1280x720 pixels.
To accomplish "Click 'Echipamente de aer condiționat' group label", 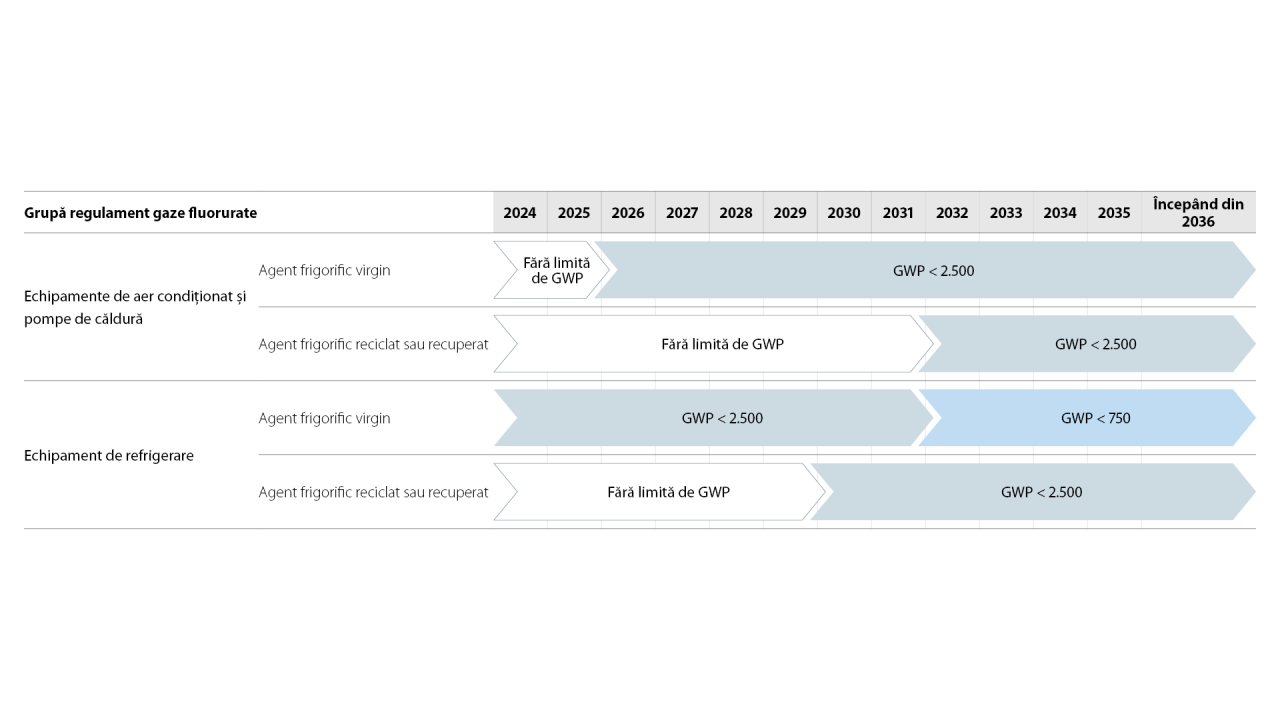I will [x=135, y=307].
